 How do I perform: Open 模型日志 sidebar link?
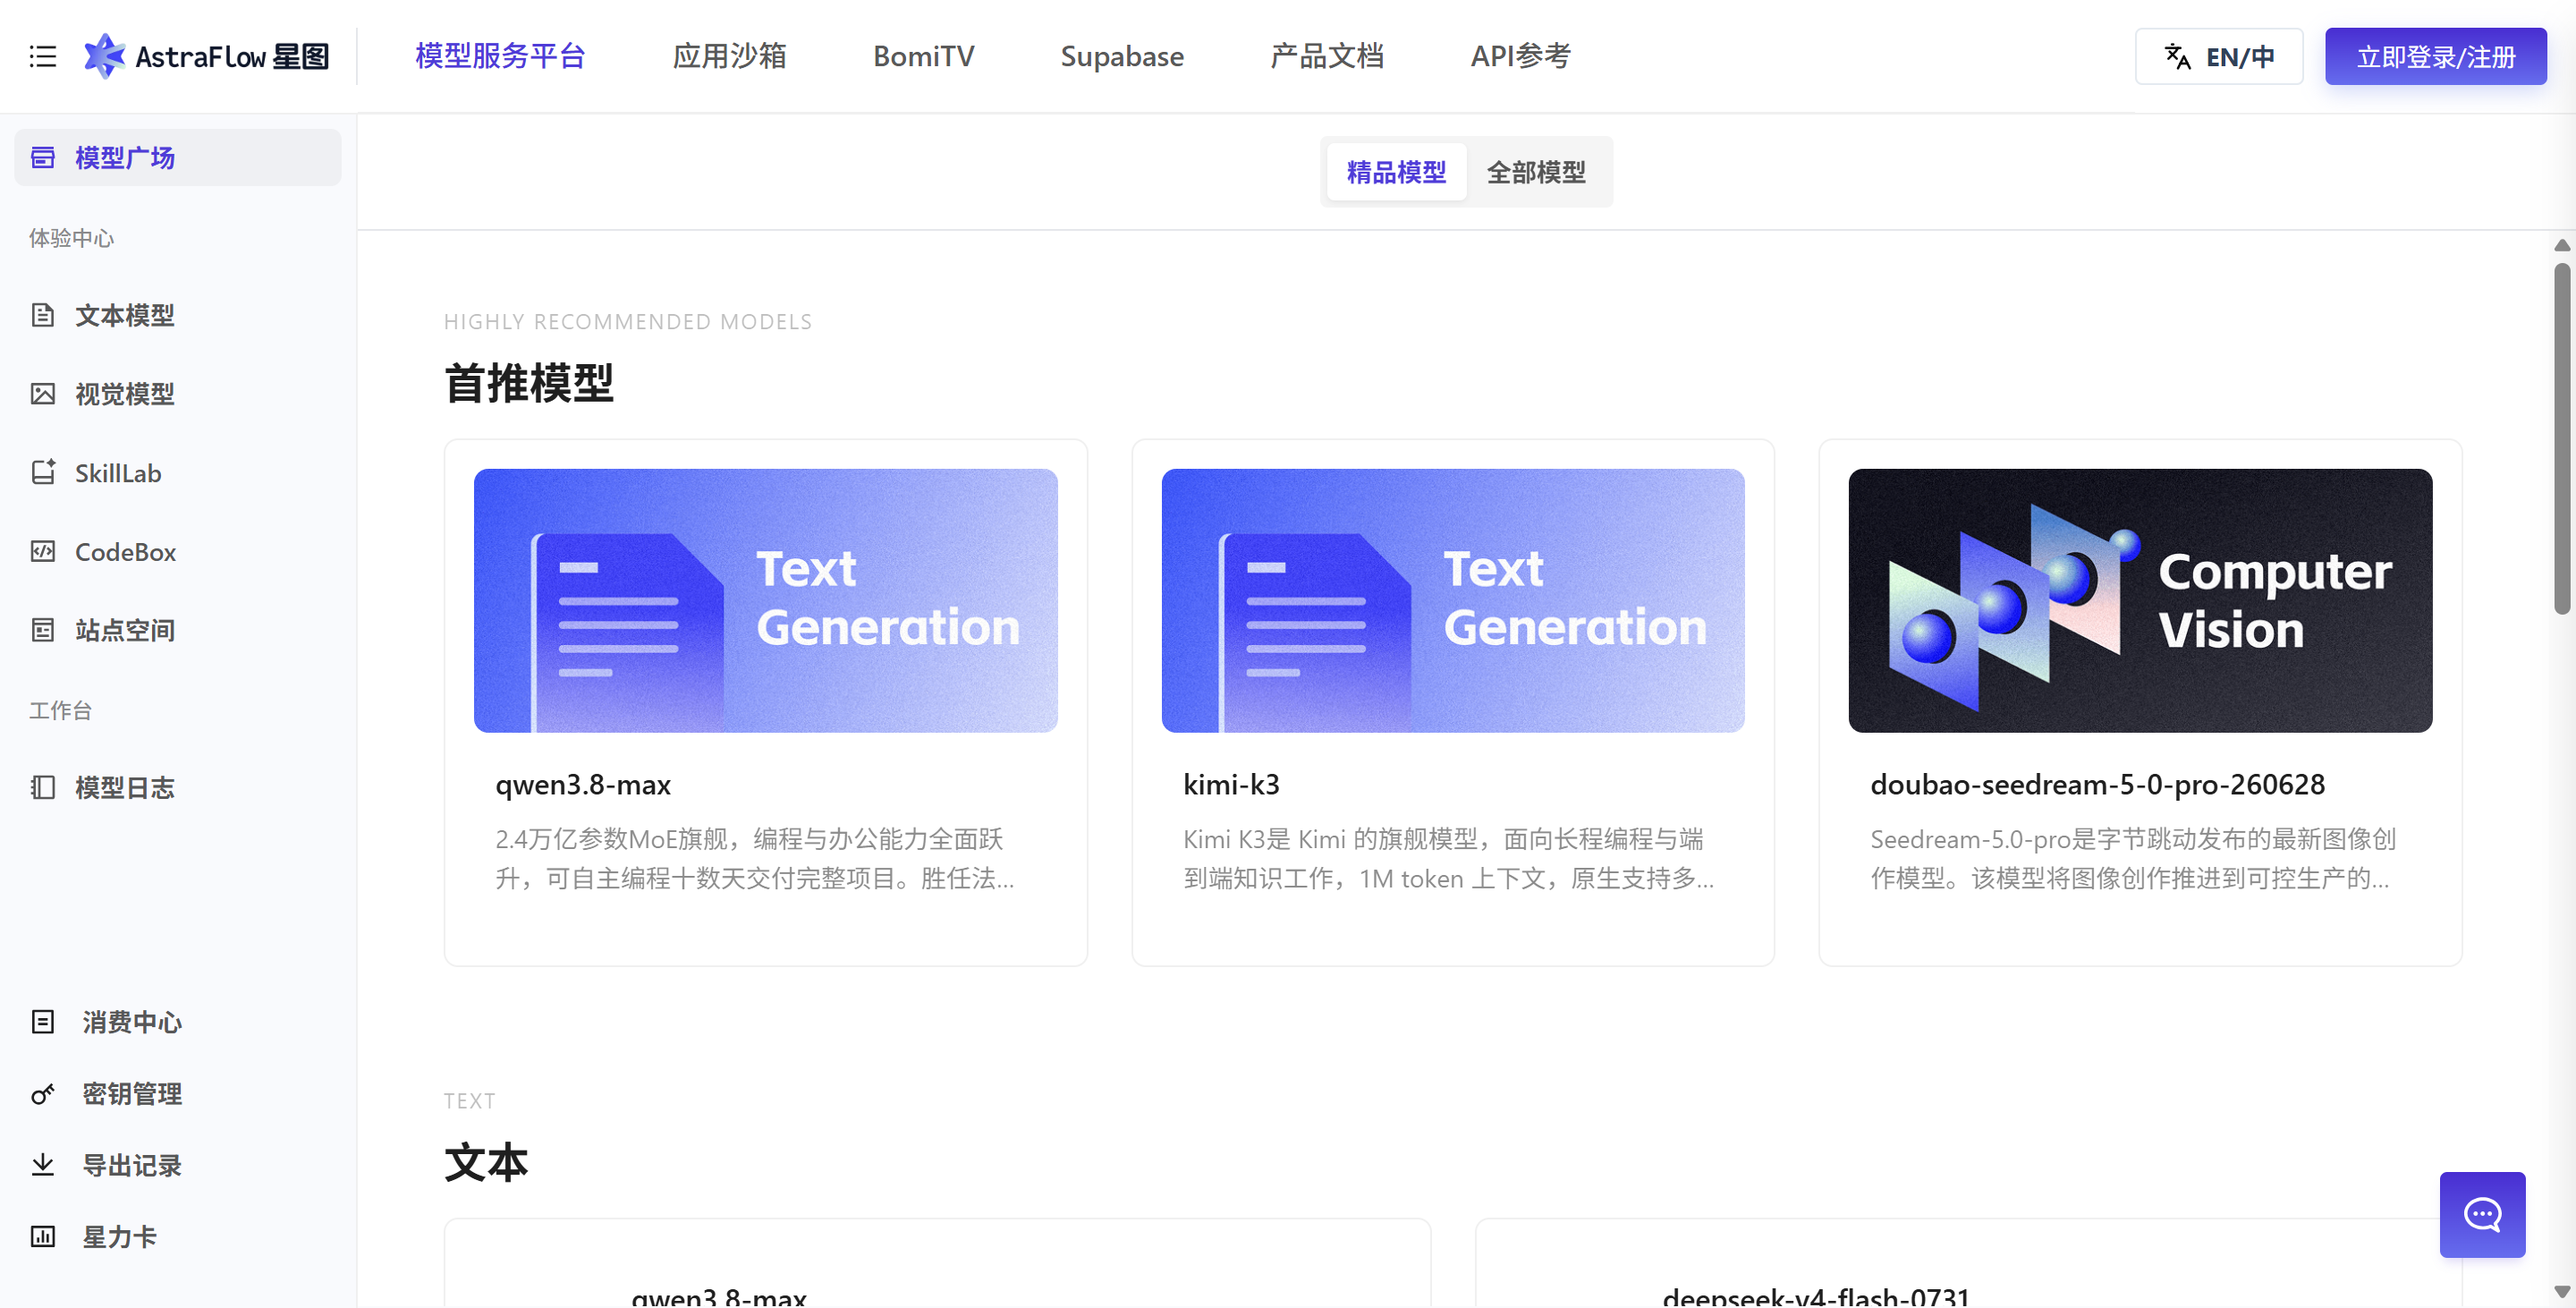pyautogui.click(x=125, y=787)
